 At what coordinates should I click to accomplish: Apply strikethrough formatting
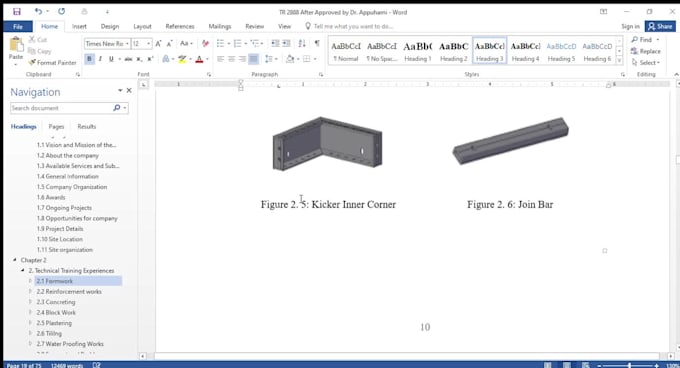pos(128,59)
